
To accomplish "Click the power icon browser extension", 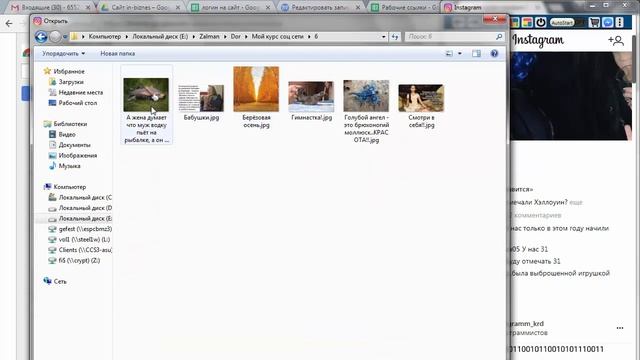I will point(540,22).
